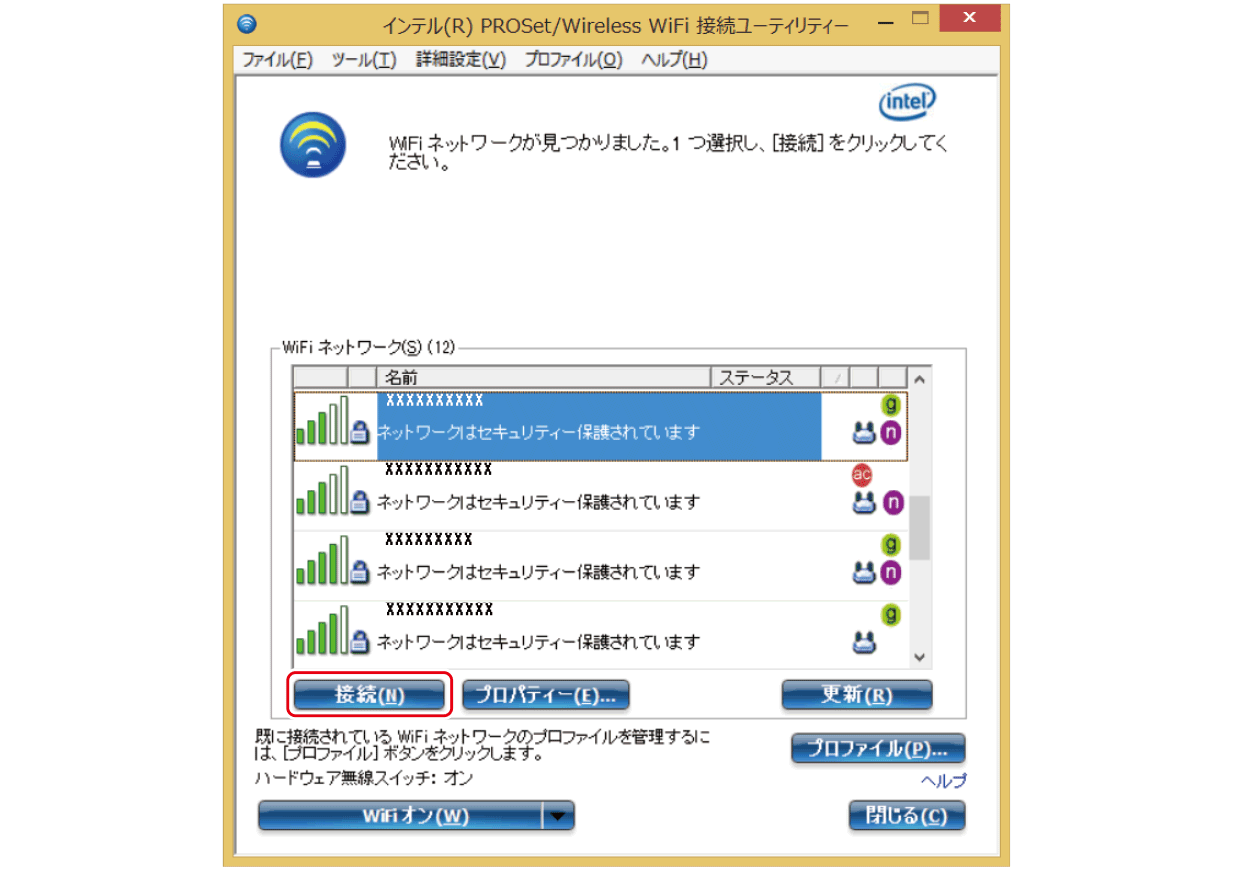Screen dimensions: 1240x870
Task: Open the ツール(T) menu
Action: click(x=364, y=60)
